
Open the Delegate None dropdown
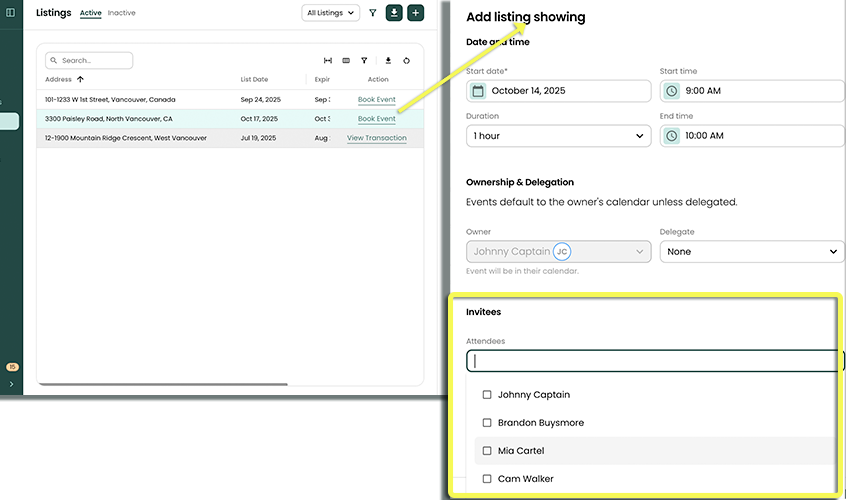pos(752,252)
